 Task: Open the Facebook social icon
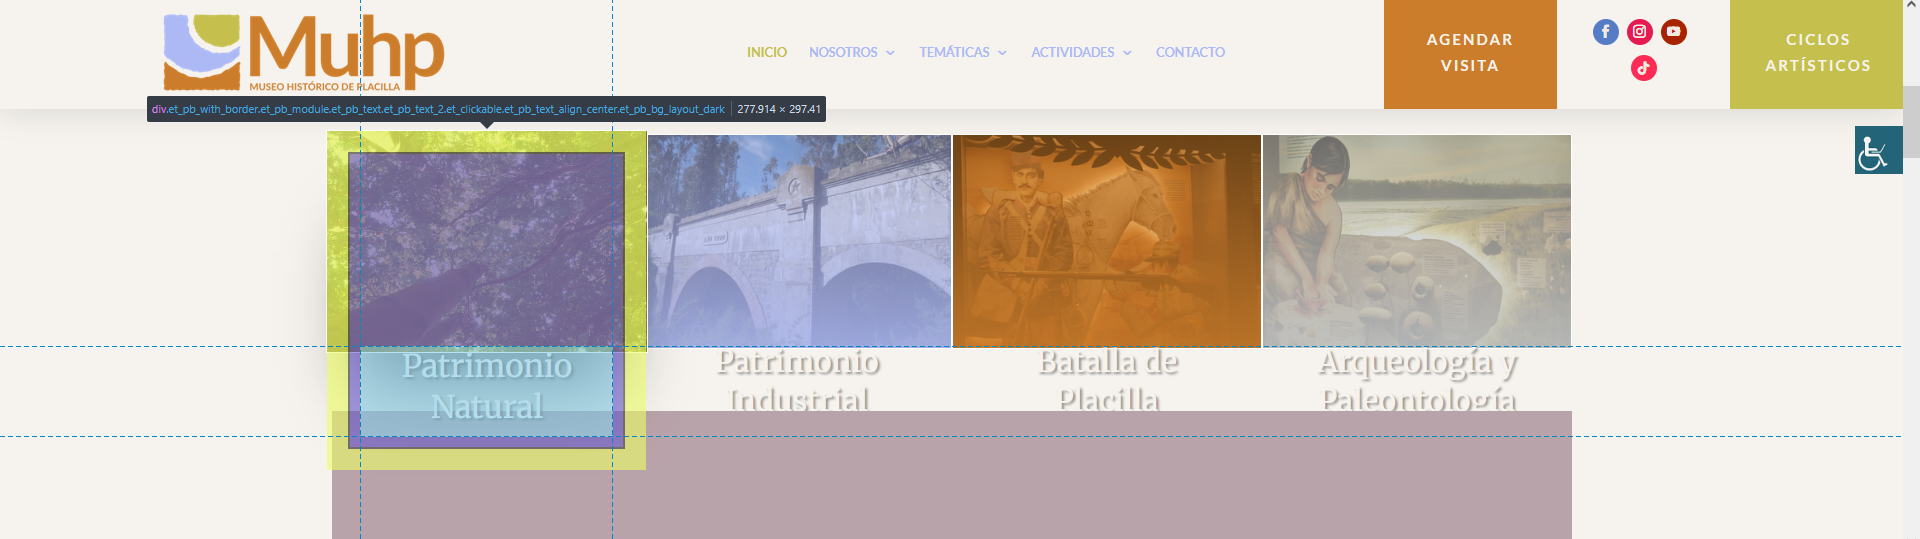[x=1606, y=32]
